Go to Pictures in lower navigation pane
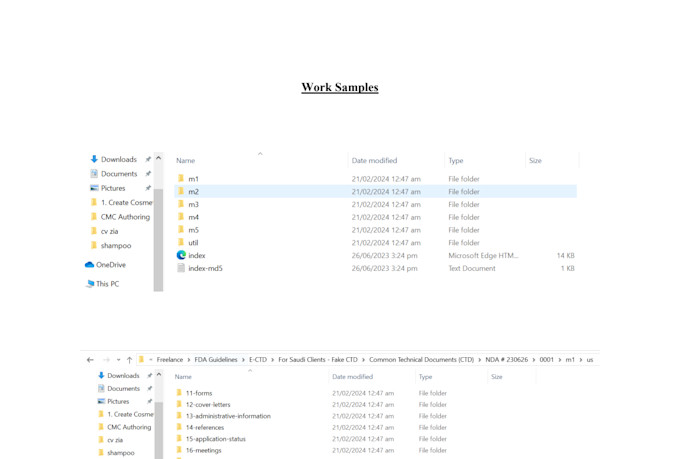Viewport: 680px width, 459px height. 118,401
